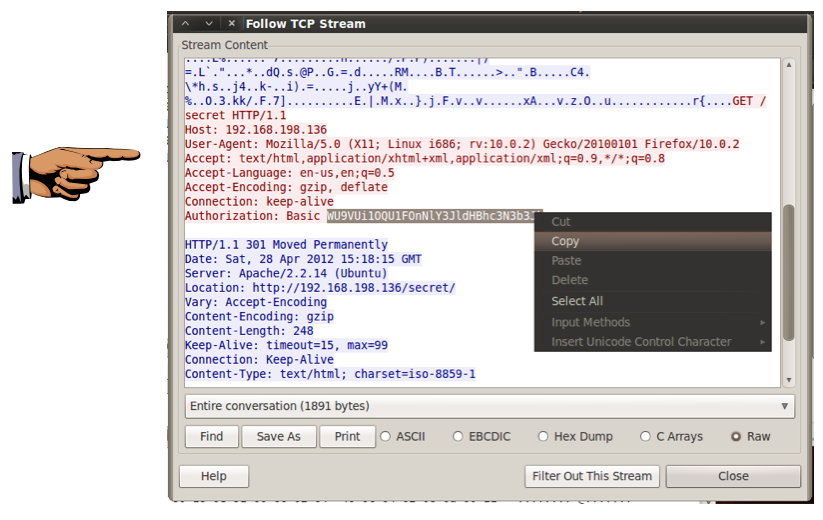
Task: Click the stream content vertical scrollbar thumb
Action: pos(788,272)
